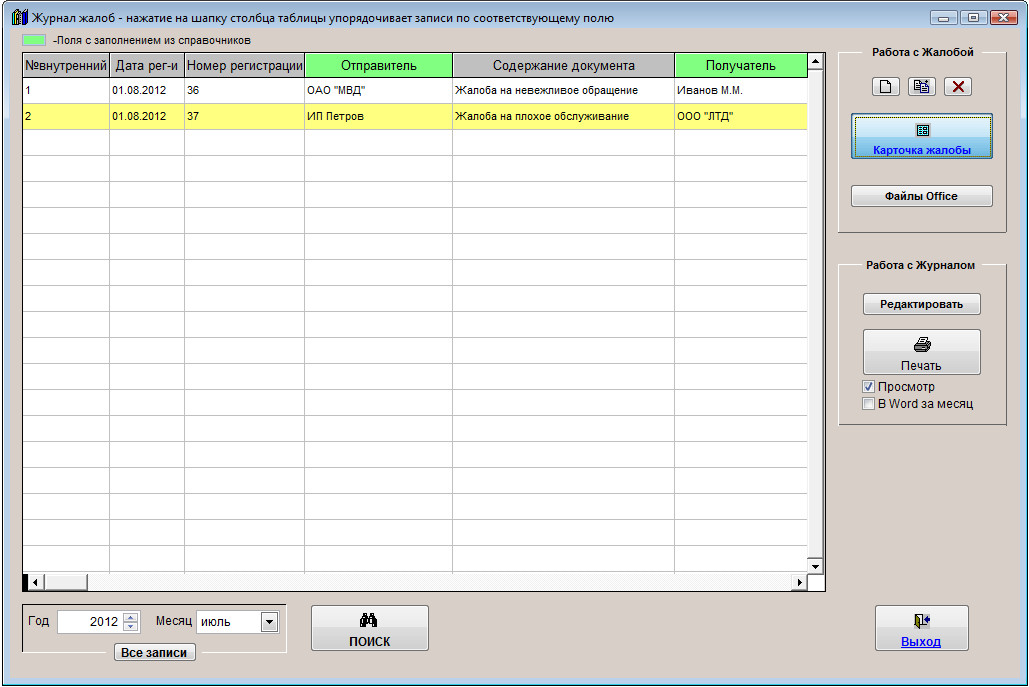
Task: Minimize the Журнал жалоб window
Action: tap(944, 18)
